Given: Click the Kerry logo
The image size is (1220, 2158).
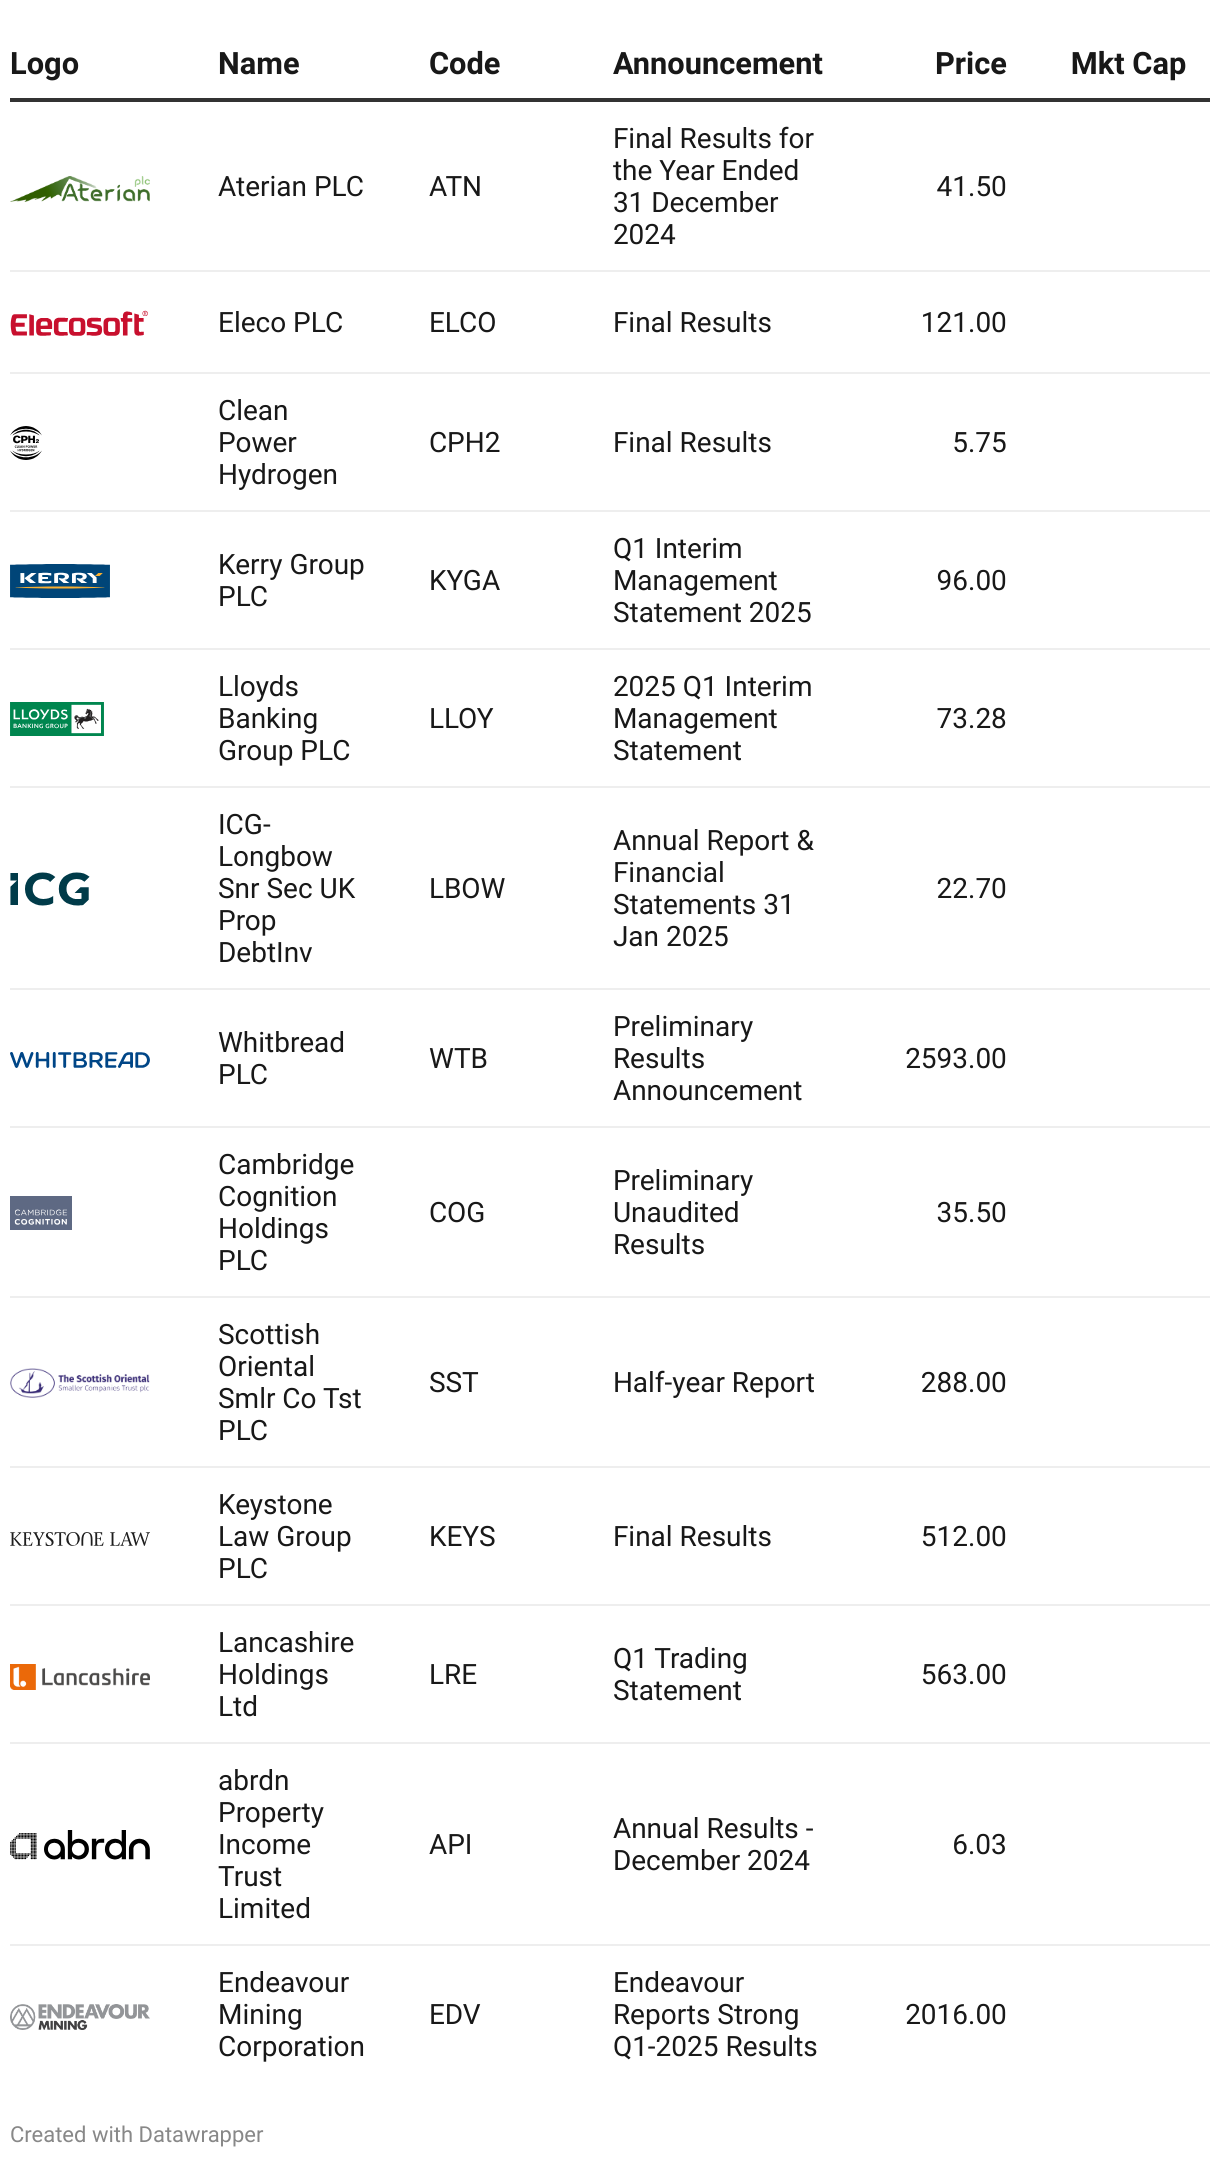Looking at the screenshot, I should 60,580.
